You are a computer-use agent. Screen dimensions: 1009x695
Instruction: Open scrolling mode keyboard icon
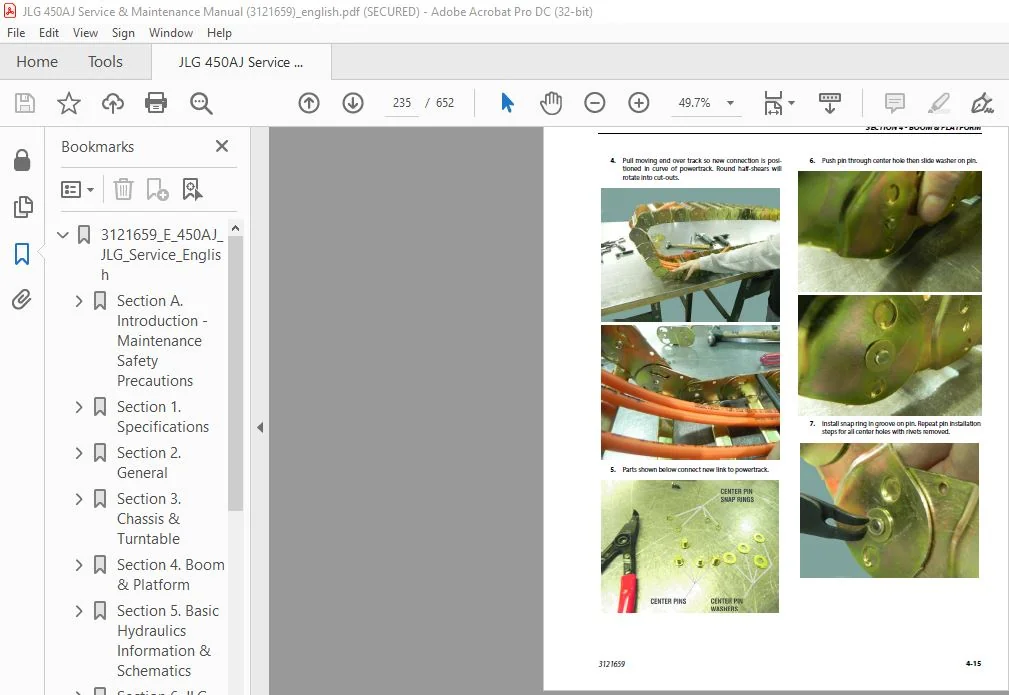[829, 103]
